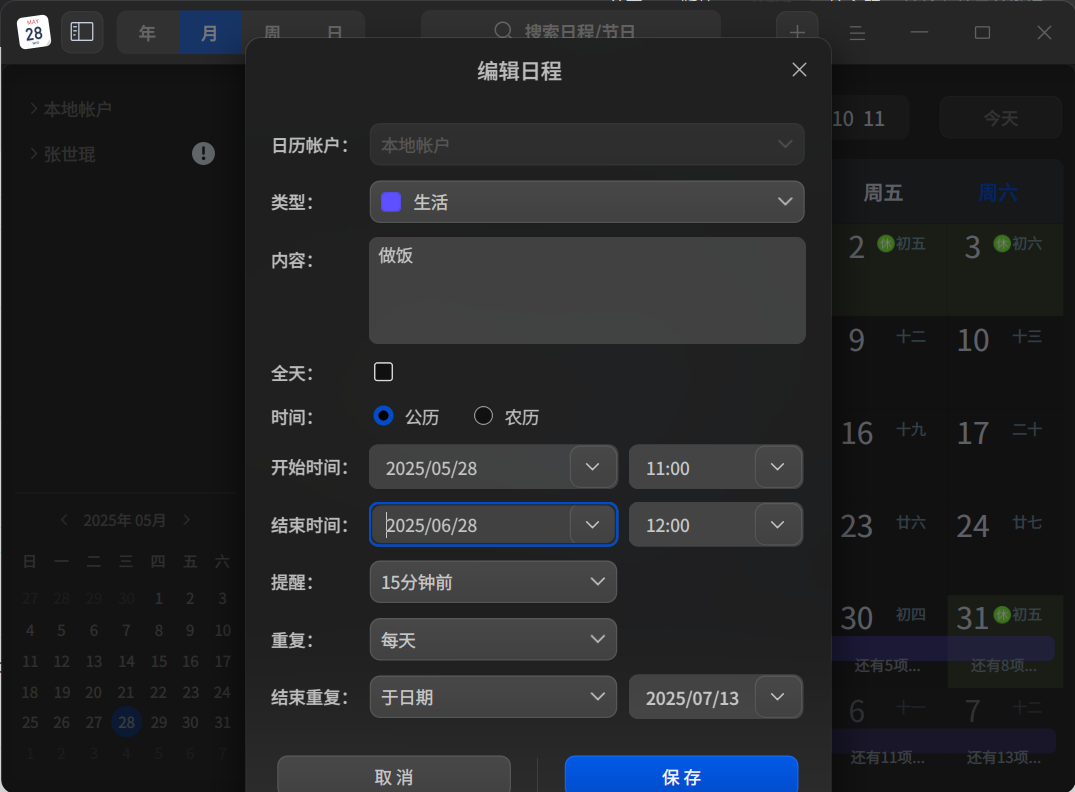Toggle the sidebar panel icon

[82, 32]
